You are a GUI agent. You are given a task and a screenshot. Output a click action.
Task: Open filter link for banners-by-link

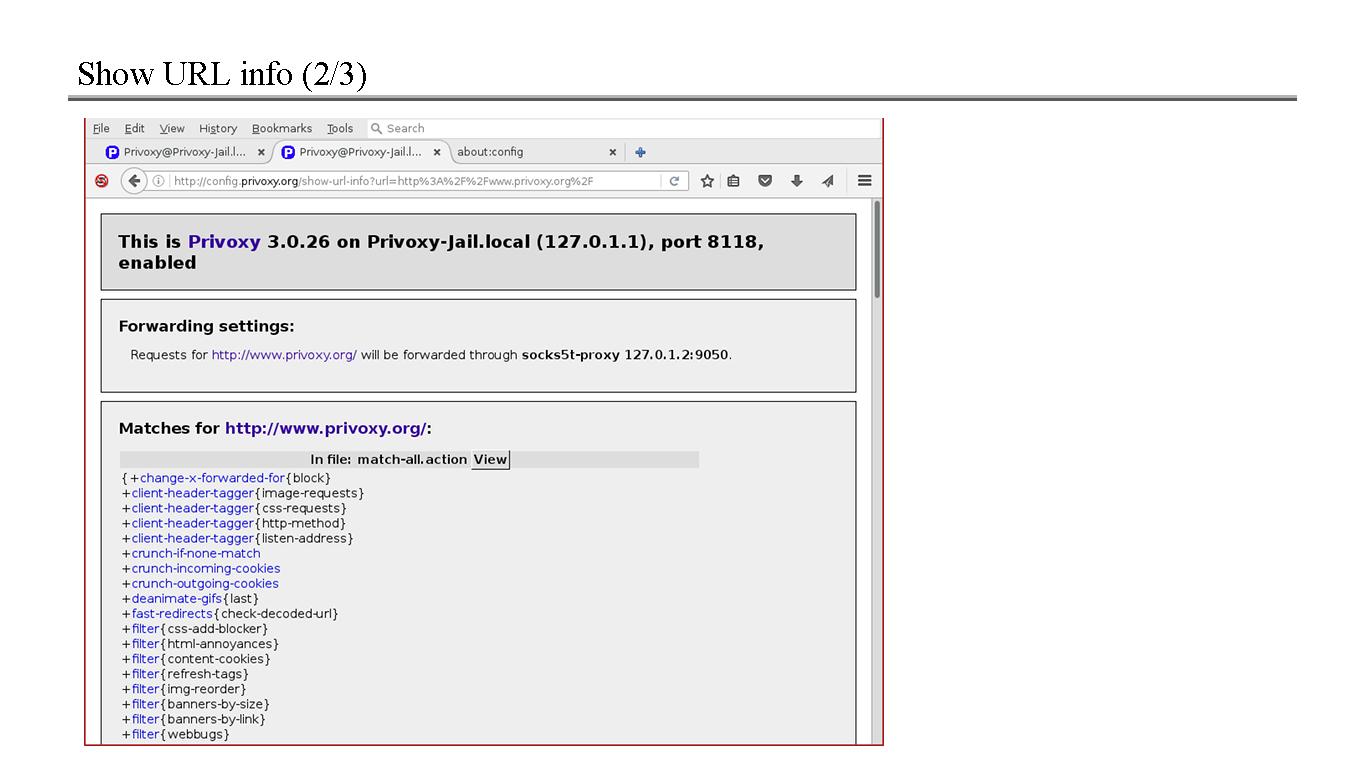[x=146, y=719]
